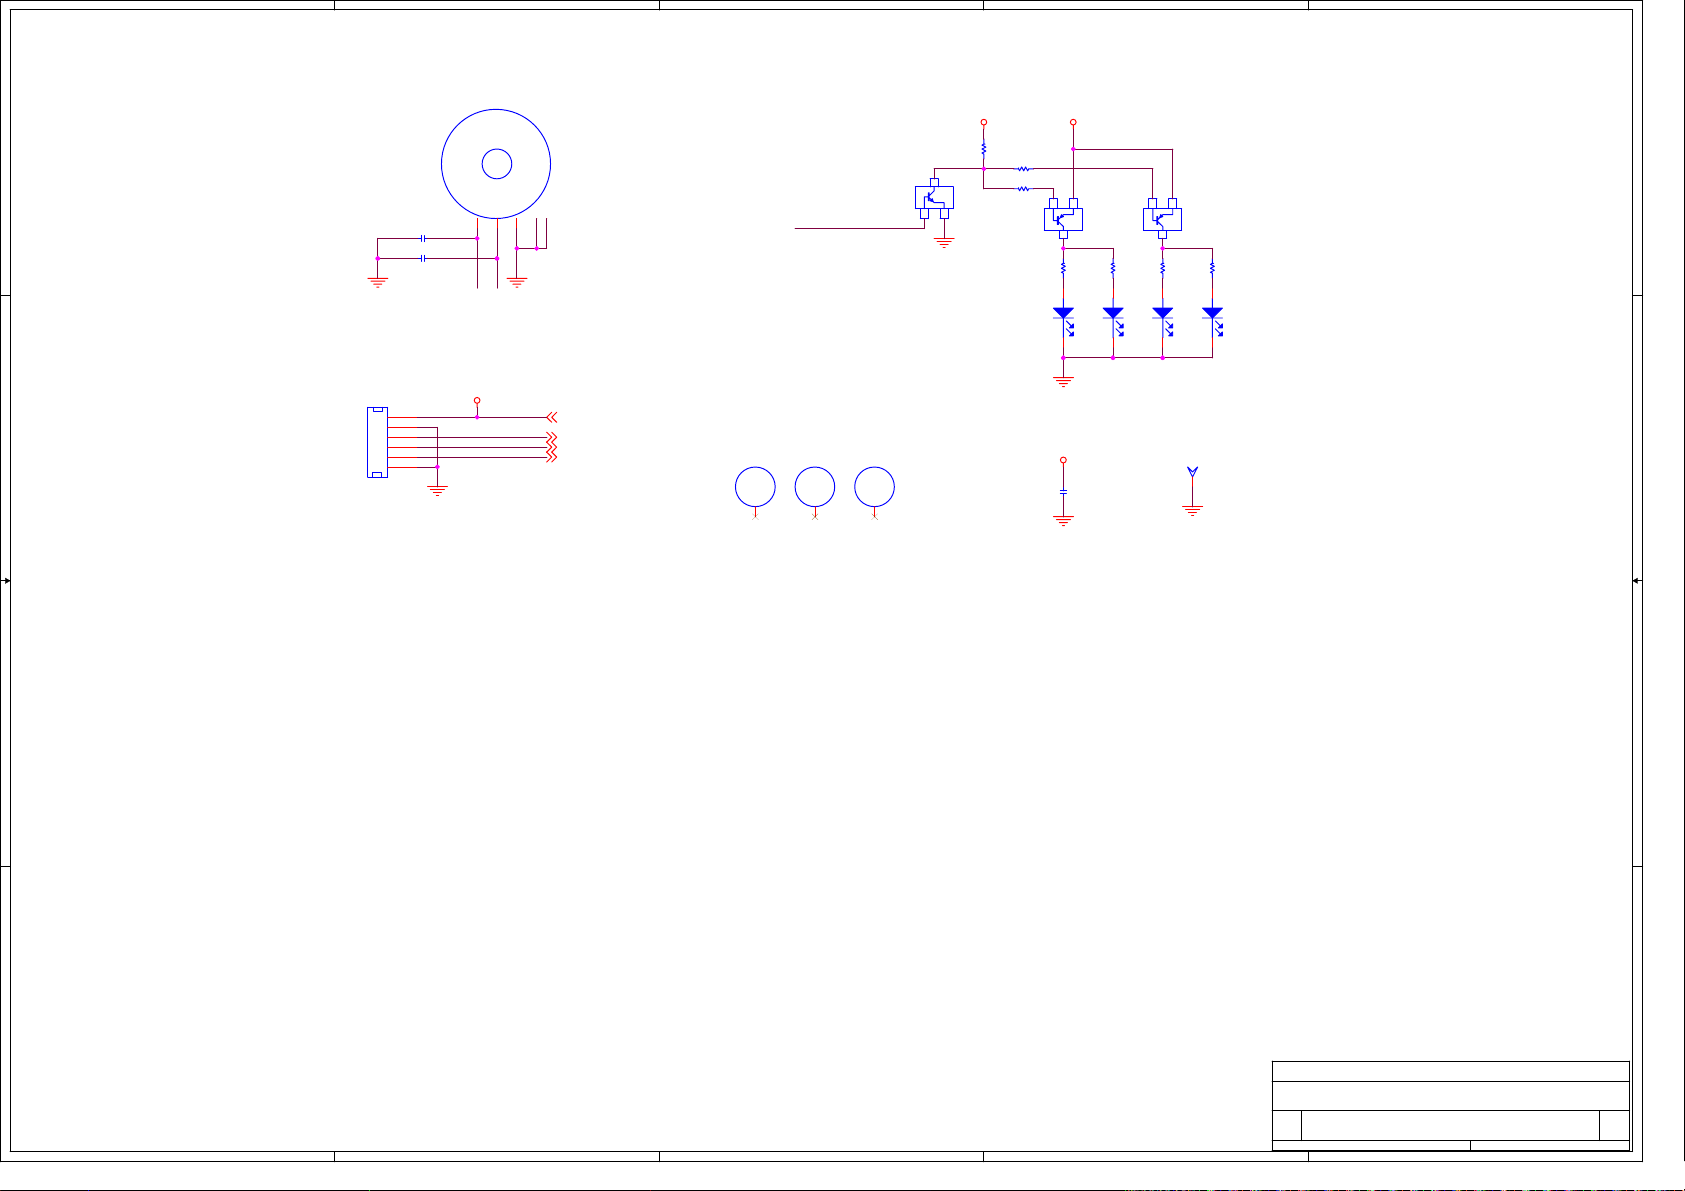Click the rightmost of three small circles
Image resolution: width=1685 pixels, height=1191 pixels.
(875, 487)
